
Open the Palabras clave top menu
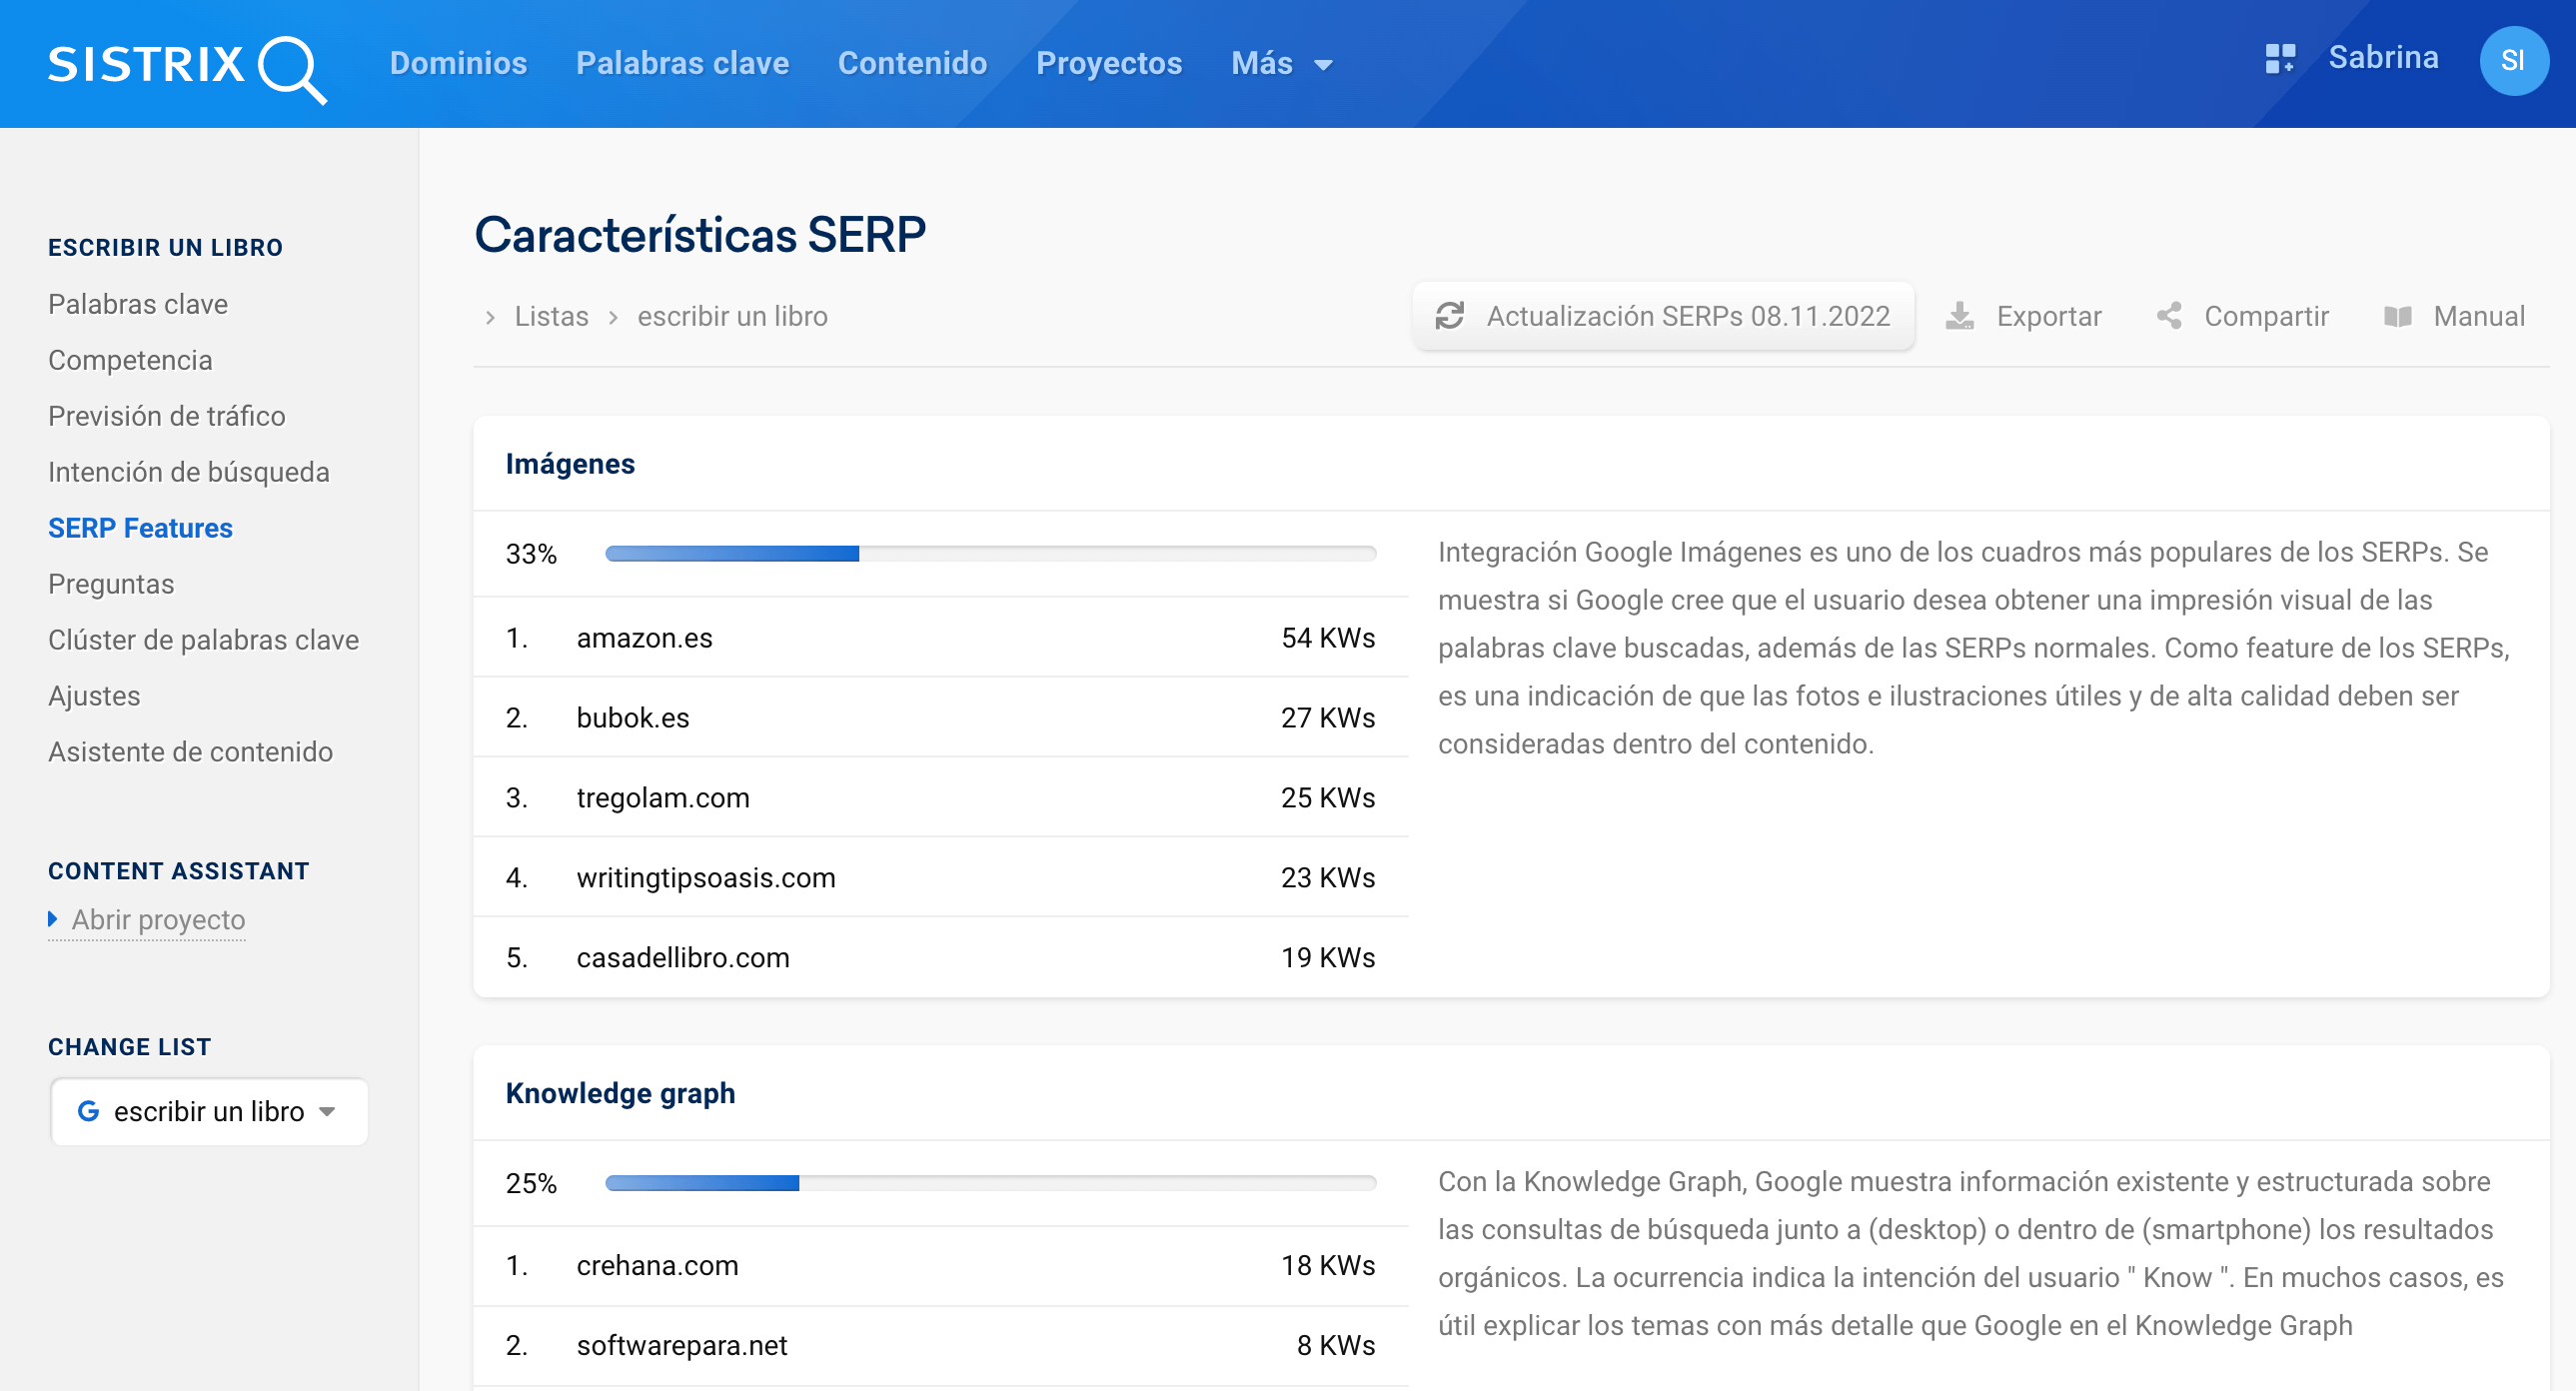[x=682, y=64]
